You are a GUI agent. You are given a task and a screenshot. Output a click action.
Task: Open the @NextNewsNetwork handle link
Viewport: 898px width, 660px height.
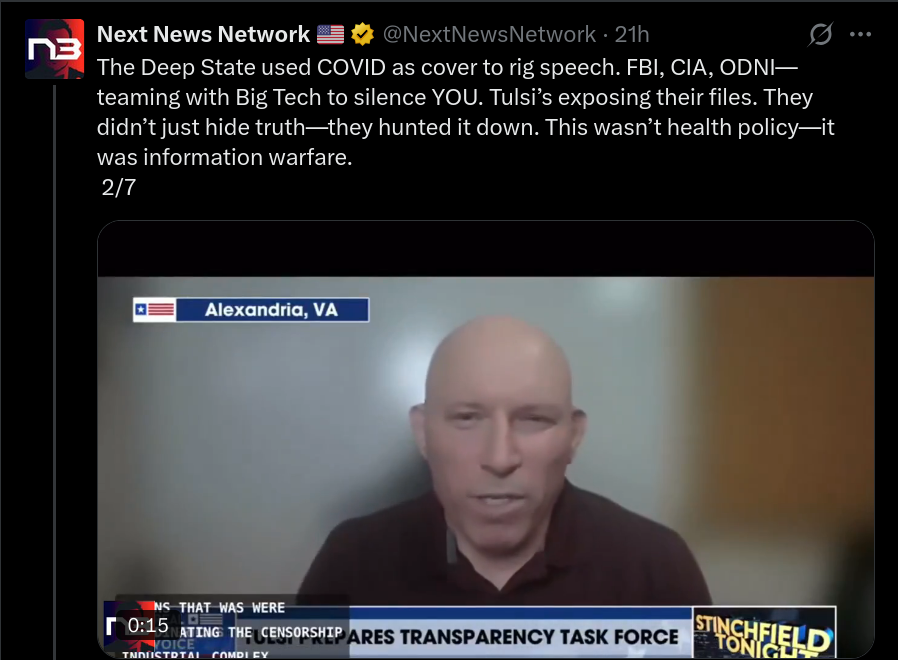(489, 34)
